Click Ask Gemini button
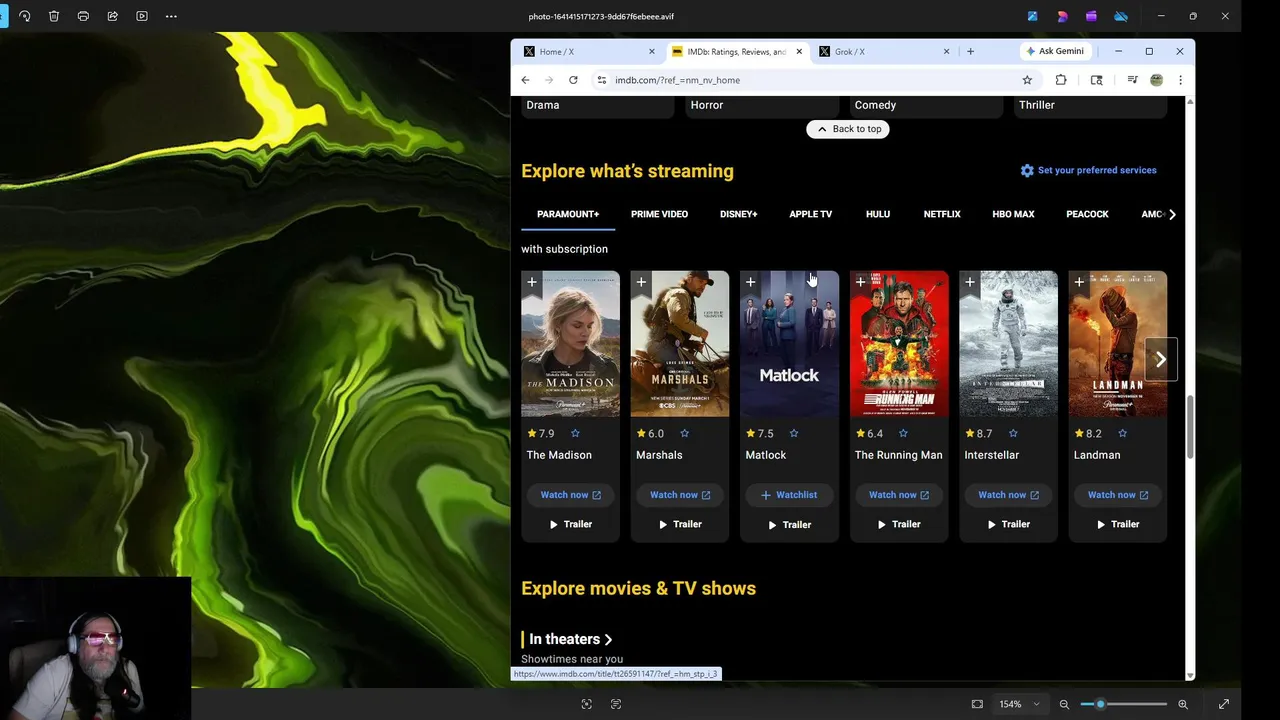Viewport: 1280px width, 720px height. 1055,51
